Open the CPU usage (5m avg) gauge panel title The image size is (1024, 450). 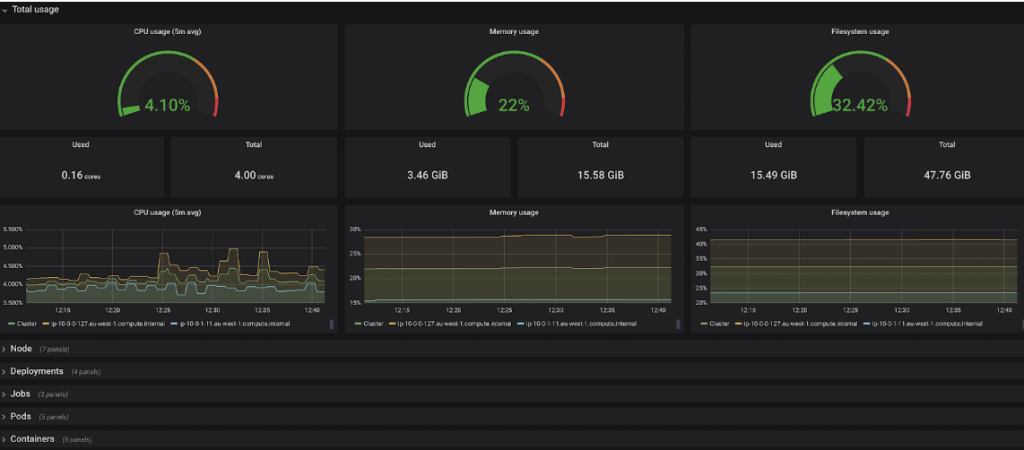click(167, 31)
